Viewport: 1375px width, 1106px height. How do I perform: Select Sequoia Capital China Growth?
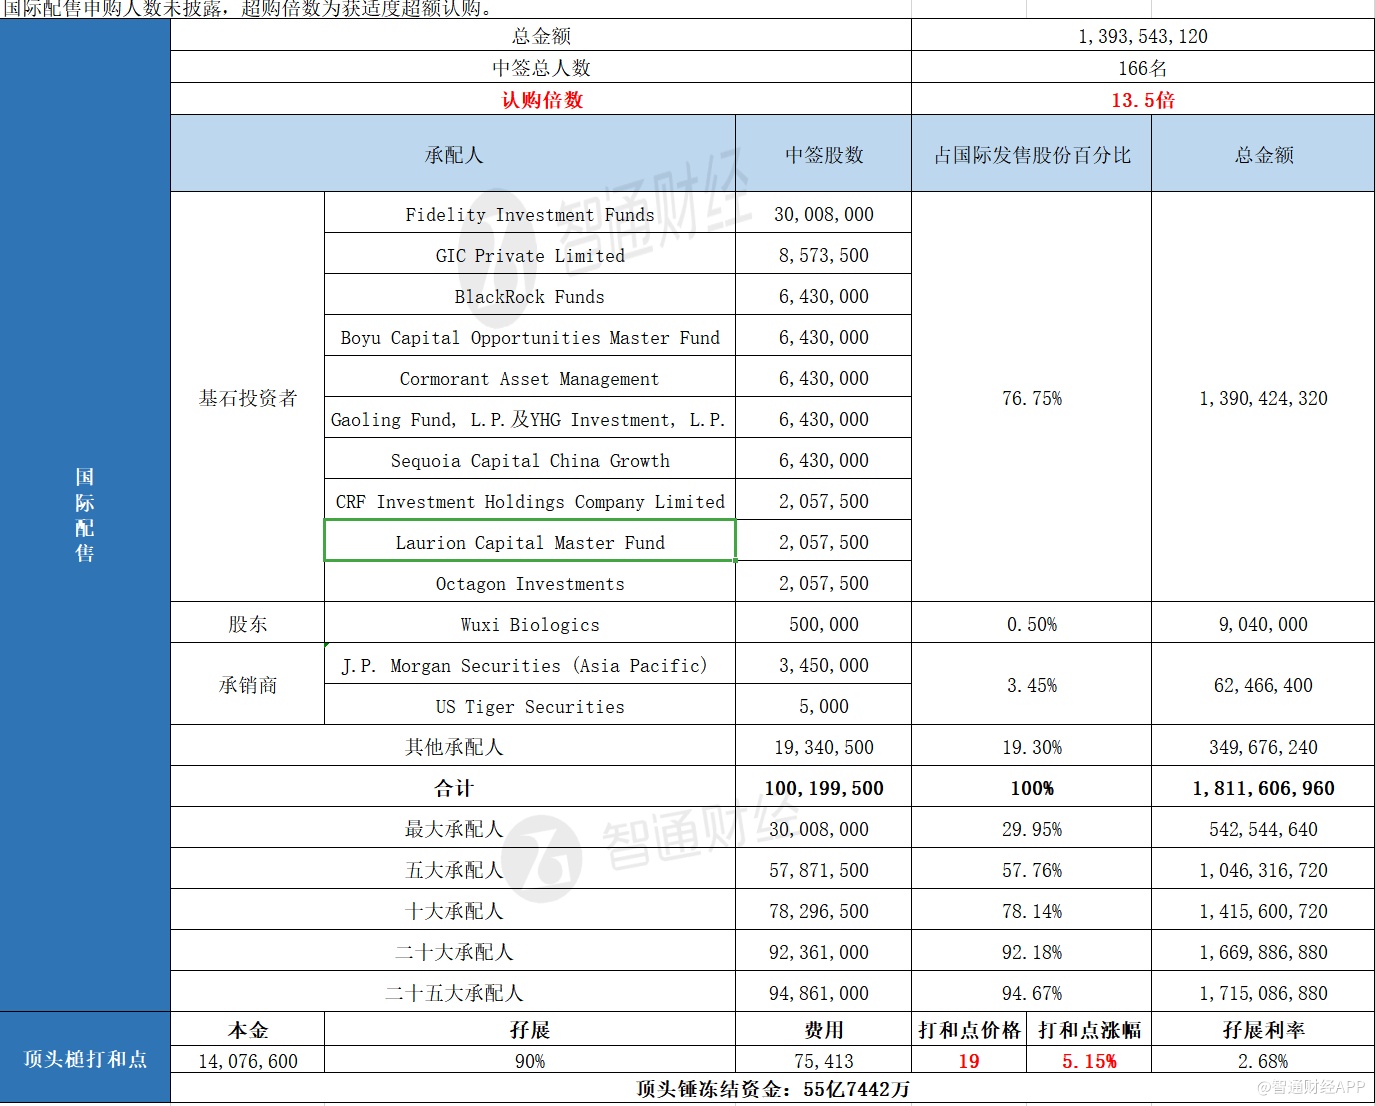[x=530, y=460]
